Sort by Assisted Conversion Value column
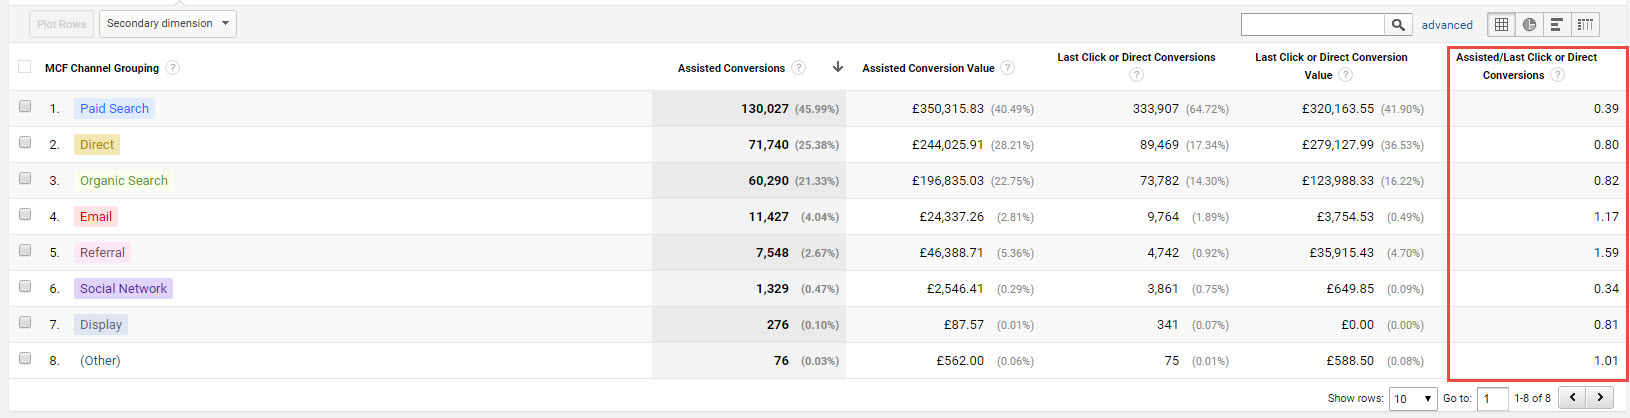 pos(928,68)
